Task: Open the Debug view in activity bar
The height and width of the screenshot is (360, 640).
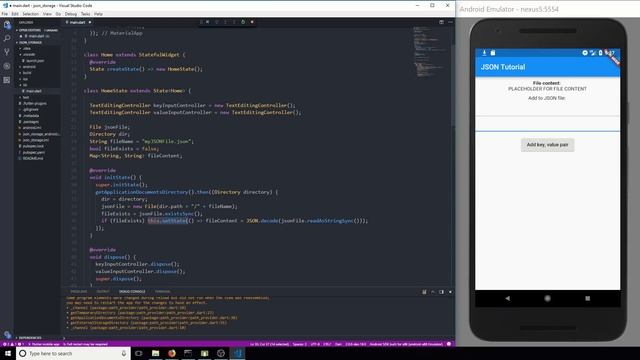Action: (7, 66)
